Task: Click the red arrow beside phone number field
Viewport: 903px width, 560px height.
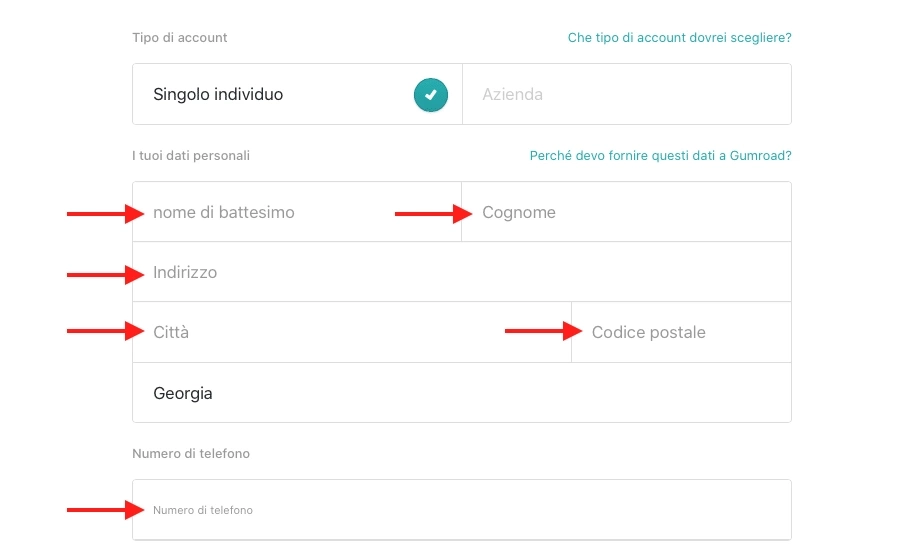Action: click(104, 510)
